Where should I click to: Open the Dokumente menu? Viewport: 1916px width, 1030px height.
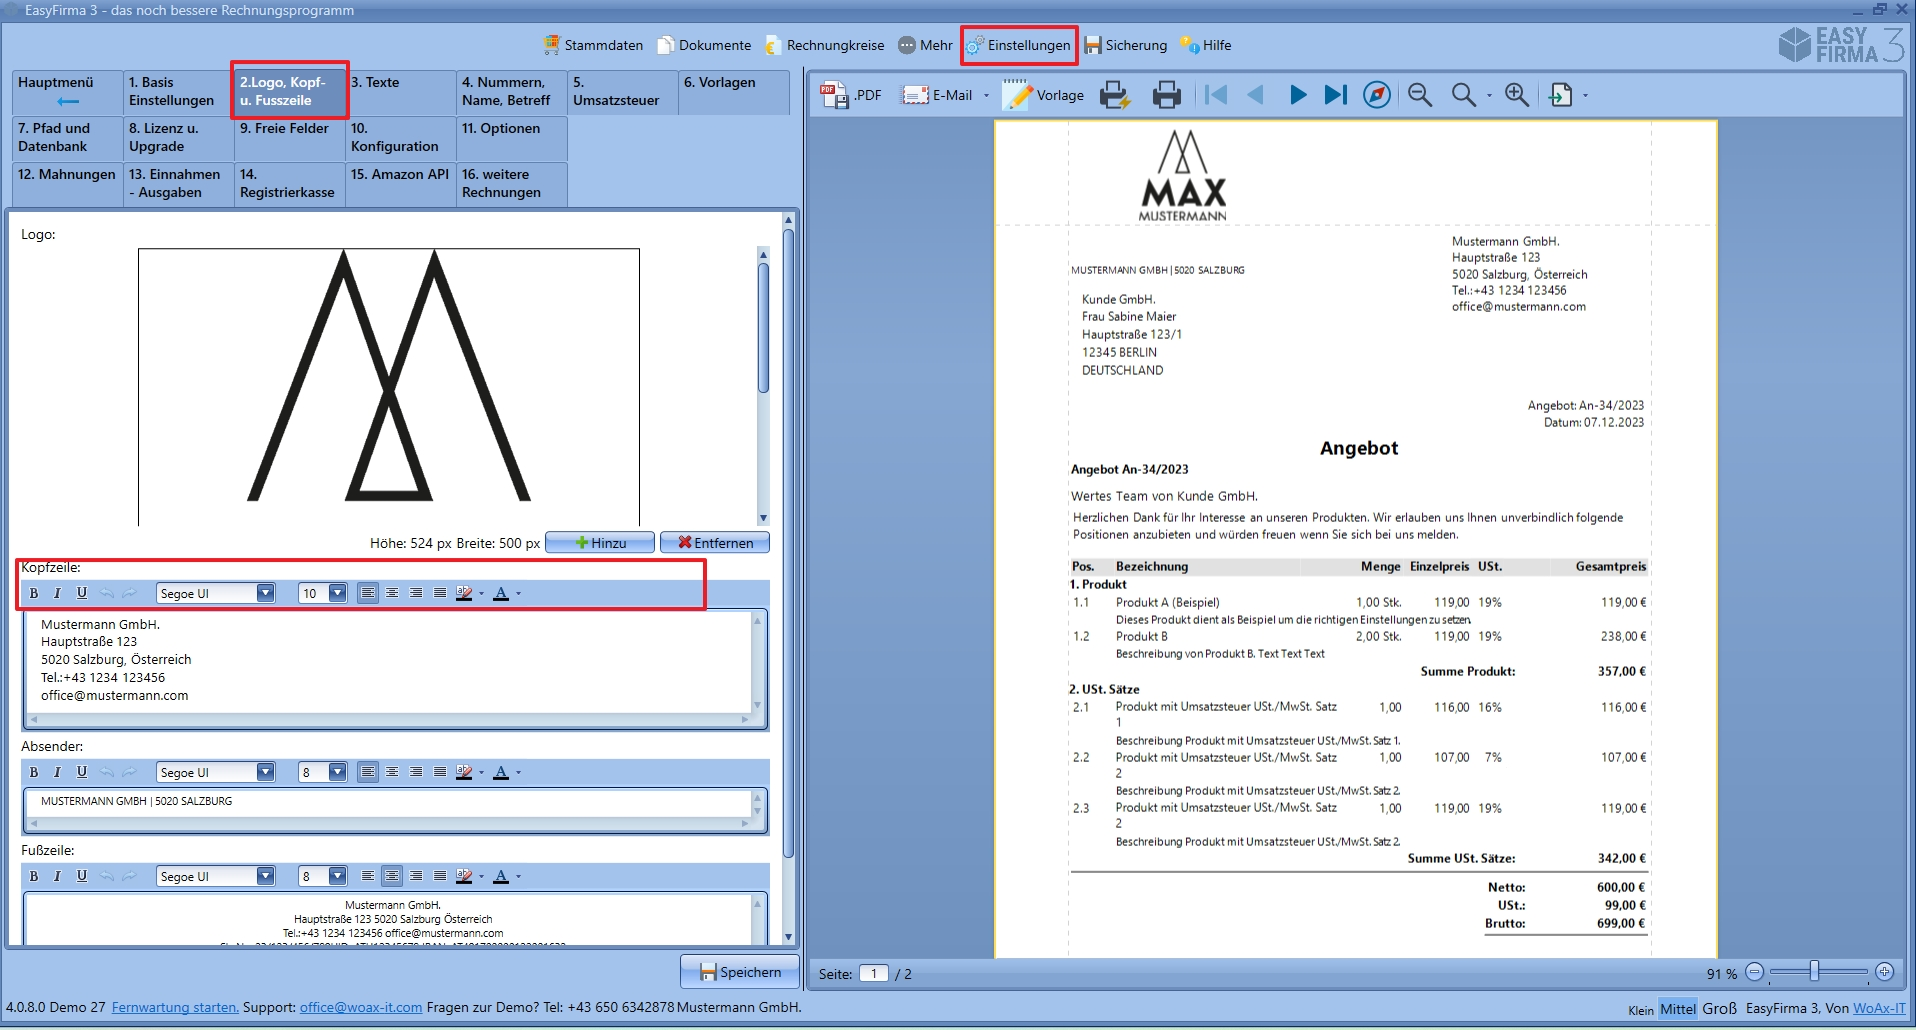[704, 45]
